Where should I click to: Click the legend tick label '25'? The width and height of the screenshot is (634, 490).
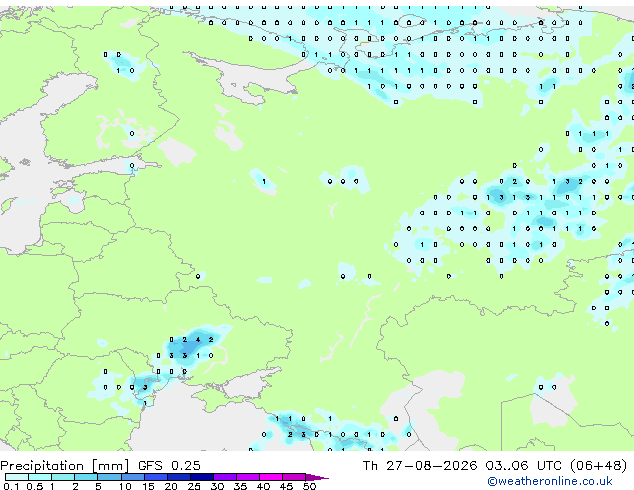pos(194,486)
